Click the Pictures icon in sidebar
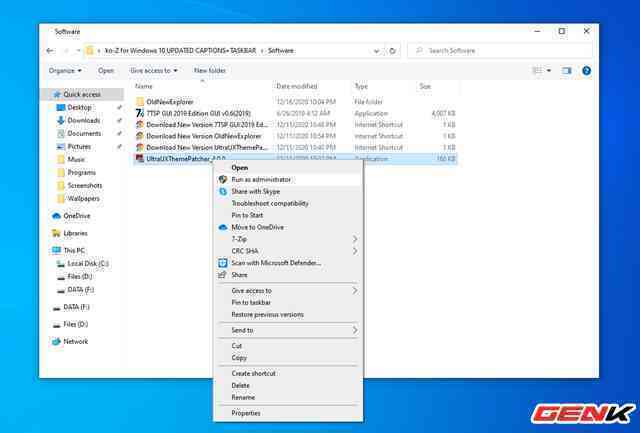Image resolution: width=640 pixels, height=433 pixels. click(x=61, y=147)
